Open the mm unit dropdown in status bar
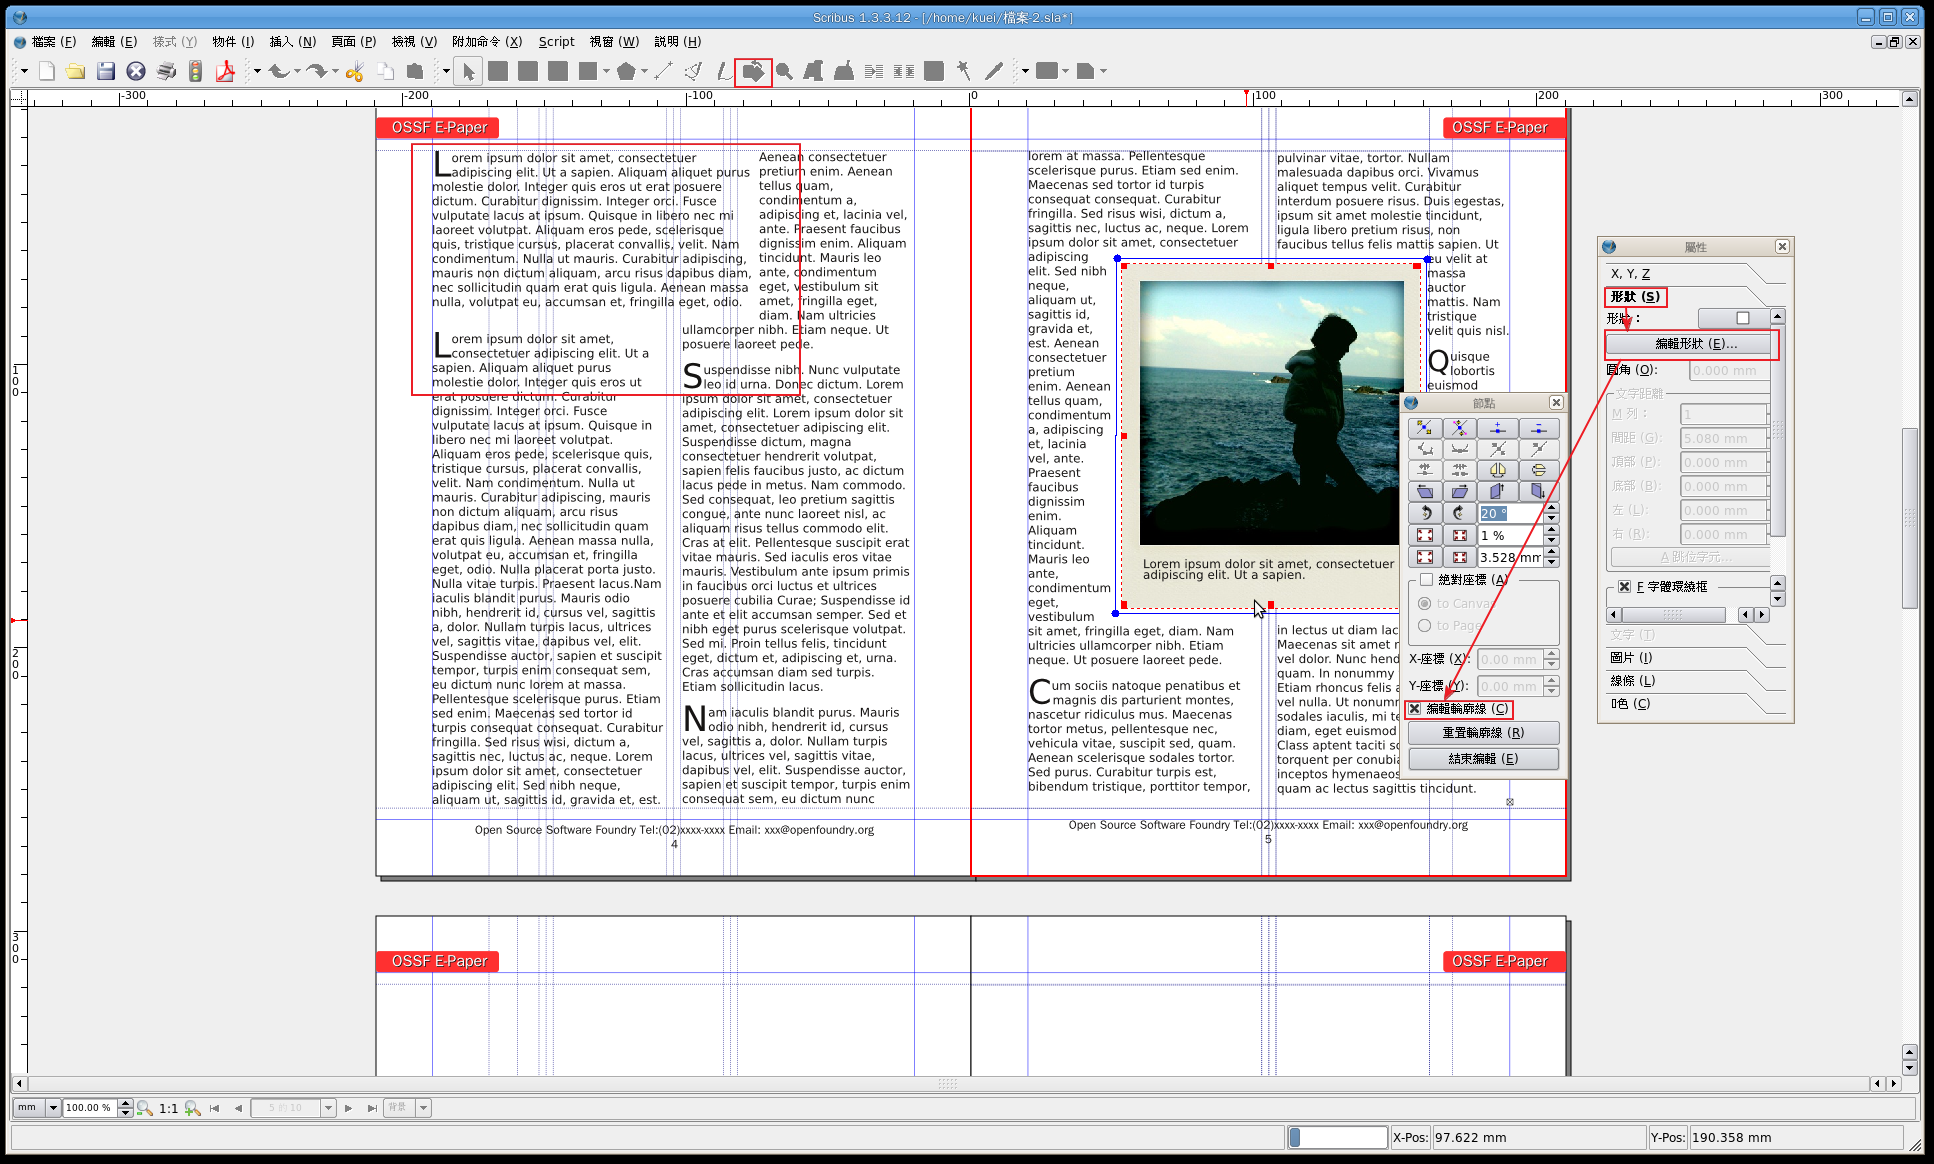1934x1164 pixels. click(x=53, y=1108)
